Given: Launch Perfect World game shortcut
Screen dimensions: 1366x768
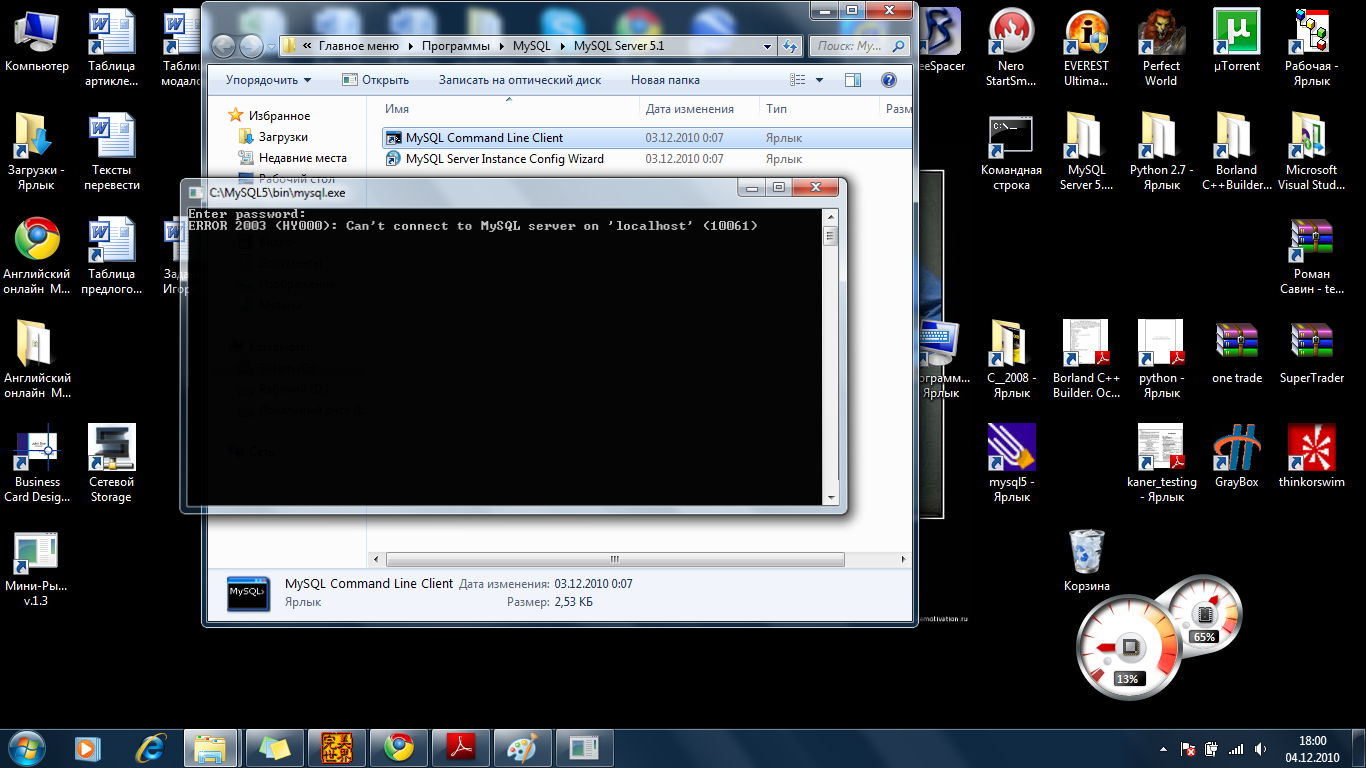Looking at the screenshot, I should (x=1161, y=48).
